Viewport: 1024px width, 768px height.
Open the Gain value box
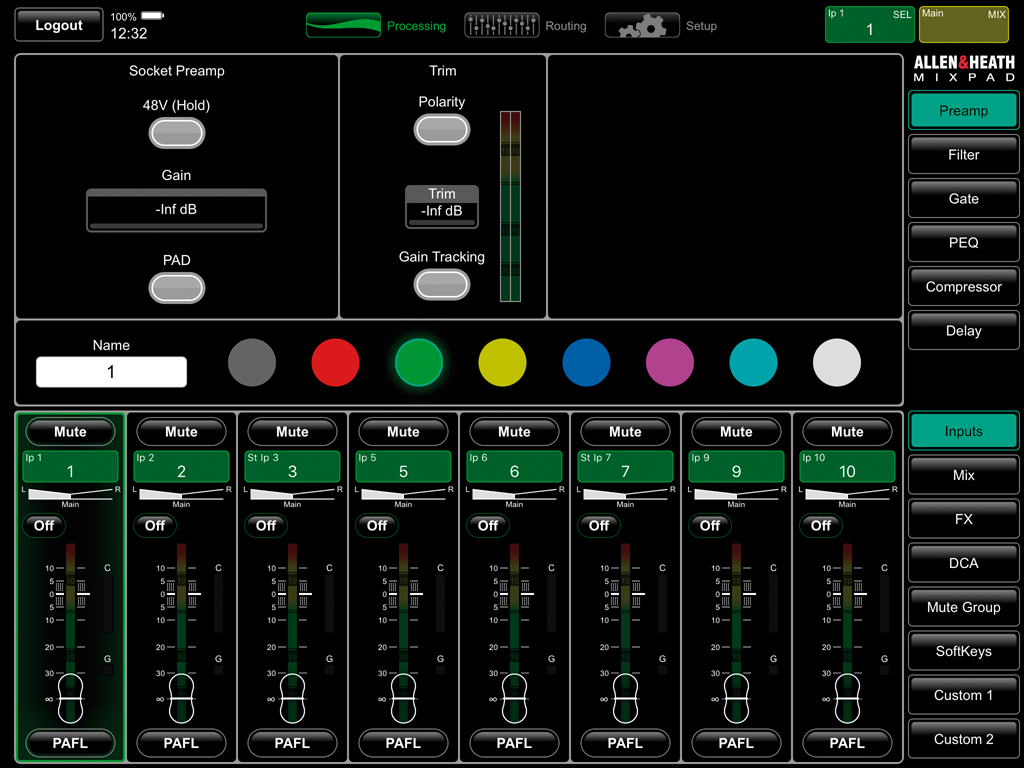(177, 211)
